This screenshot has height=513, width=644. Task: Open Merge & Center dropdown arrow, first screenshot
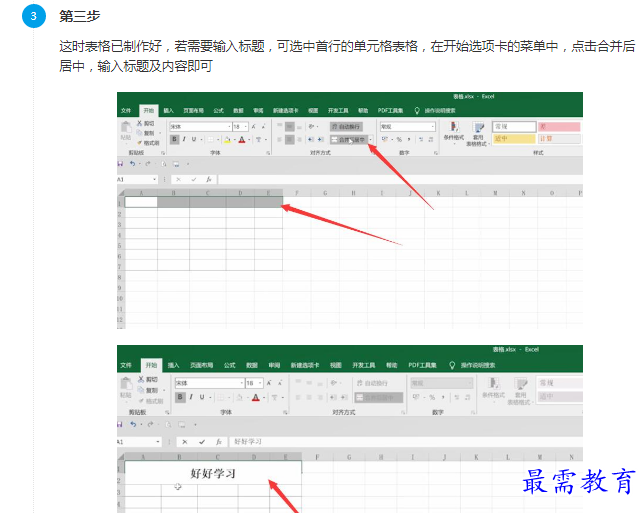[370, 140]
